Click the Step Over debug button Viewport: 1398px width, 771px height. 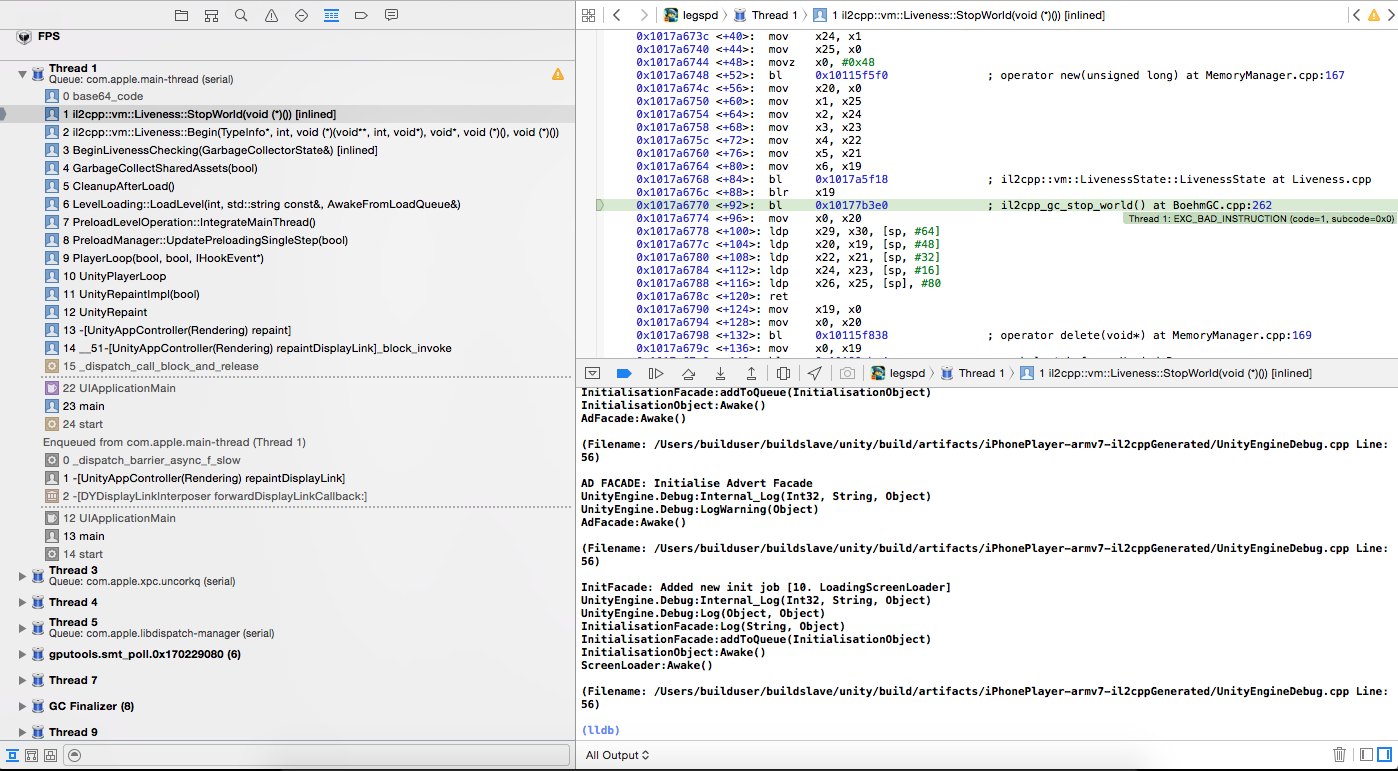(x=688, y=373)
